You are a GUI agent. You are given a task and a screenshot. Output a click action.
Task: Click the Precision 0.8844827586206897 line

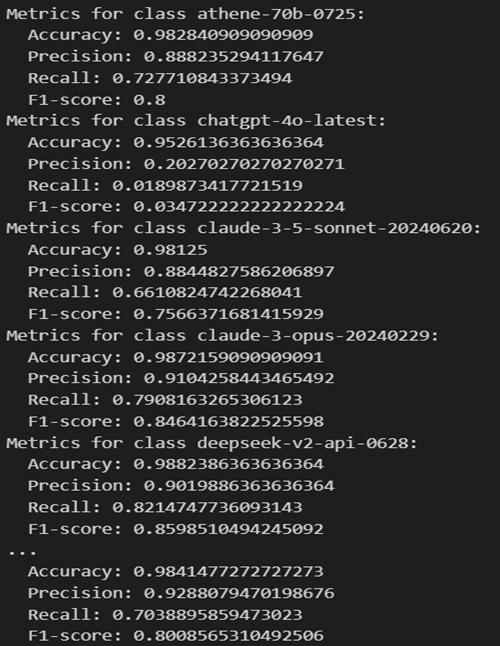[x=181, y=271]
